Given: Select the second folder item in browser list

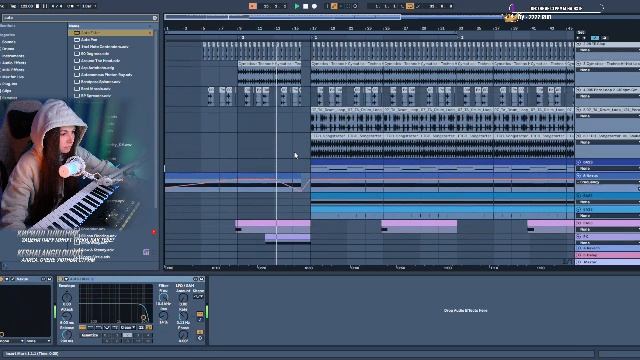Looking at the screenshot, I should coord(111,40).
